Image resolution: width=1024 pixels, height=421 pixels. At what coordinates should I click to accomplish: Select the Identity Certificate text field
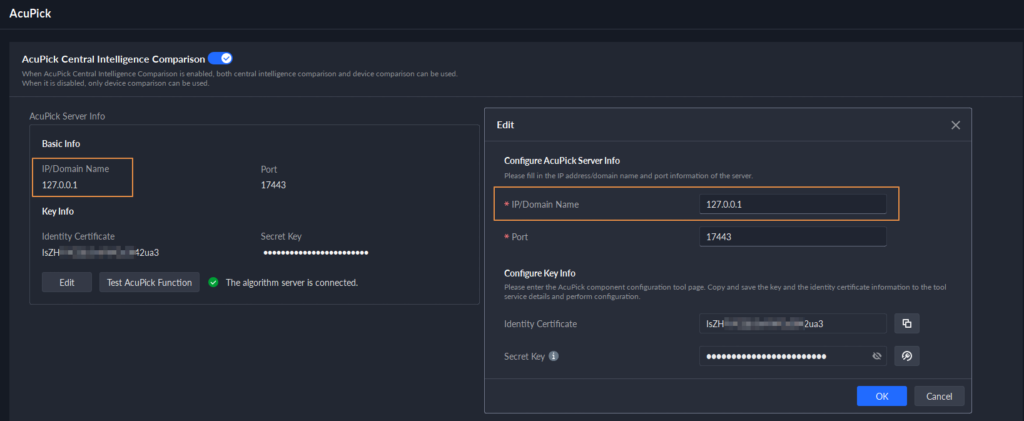pos(792,323)
